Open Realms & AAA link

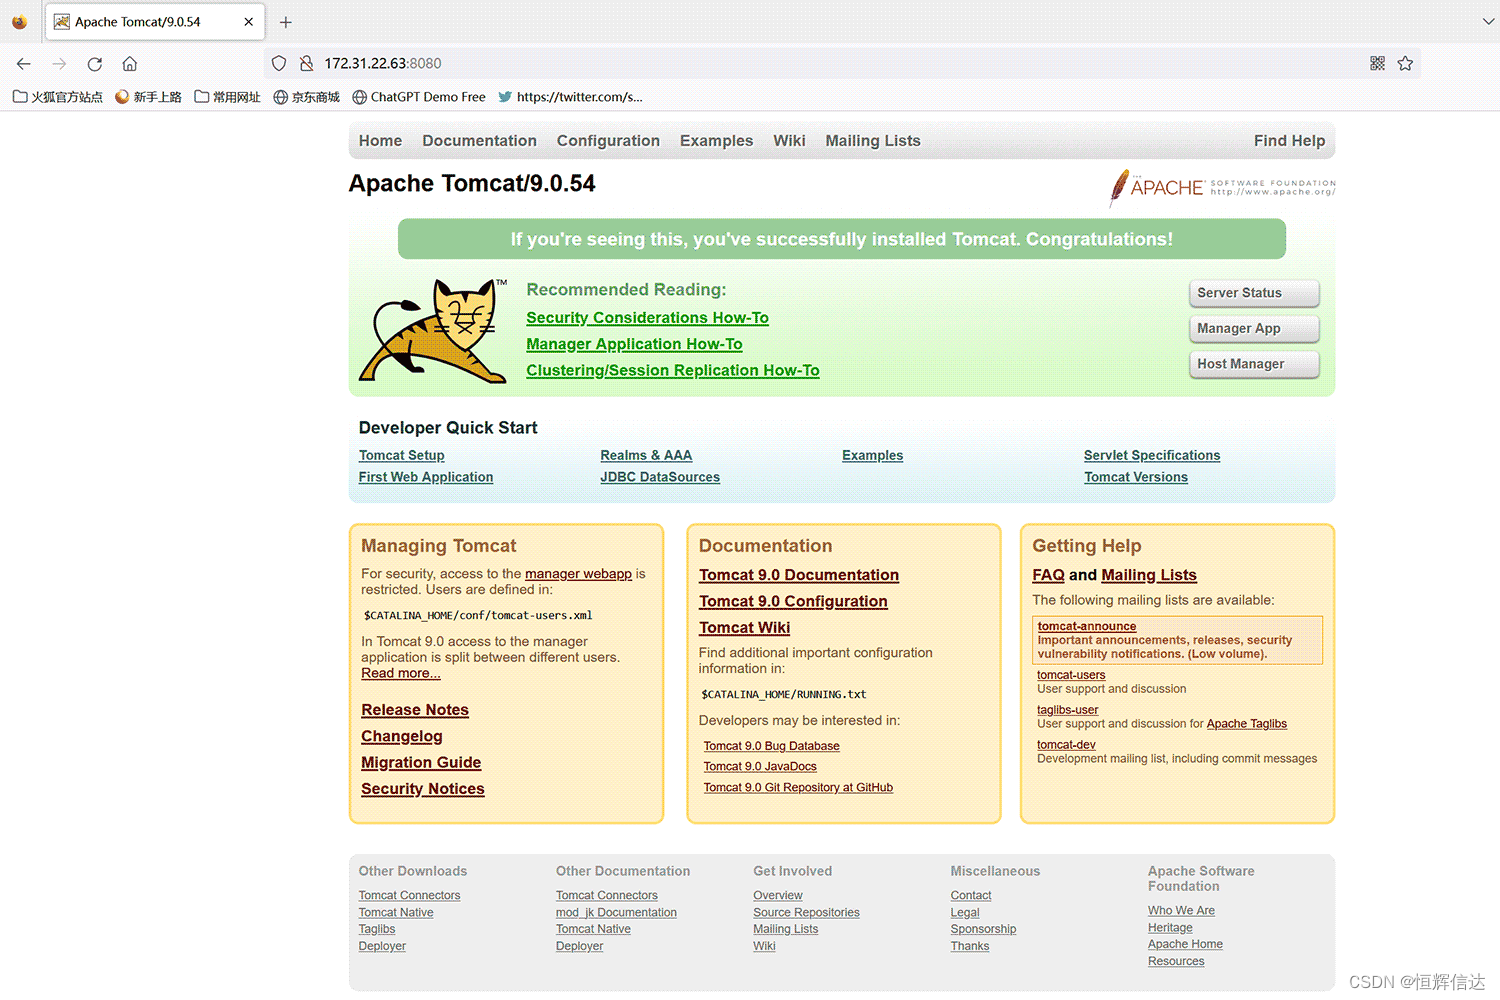[x=646, y=456]
